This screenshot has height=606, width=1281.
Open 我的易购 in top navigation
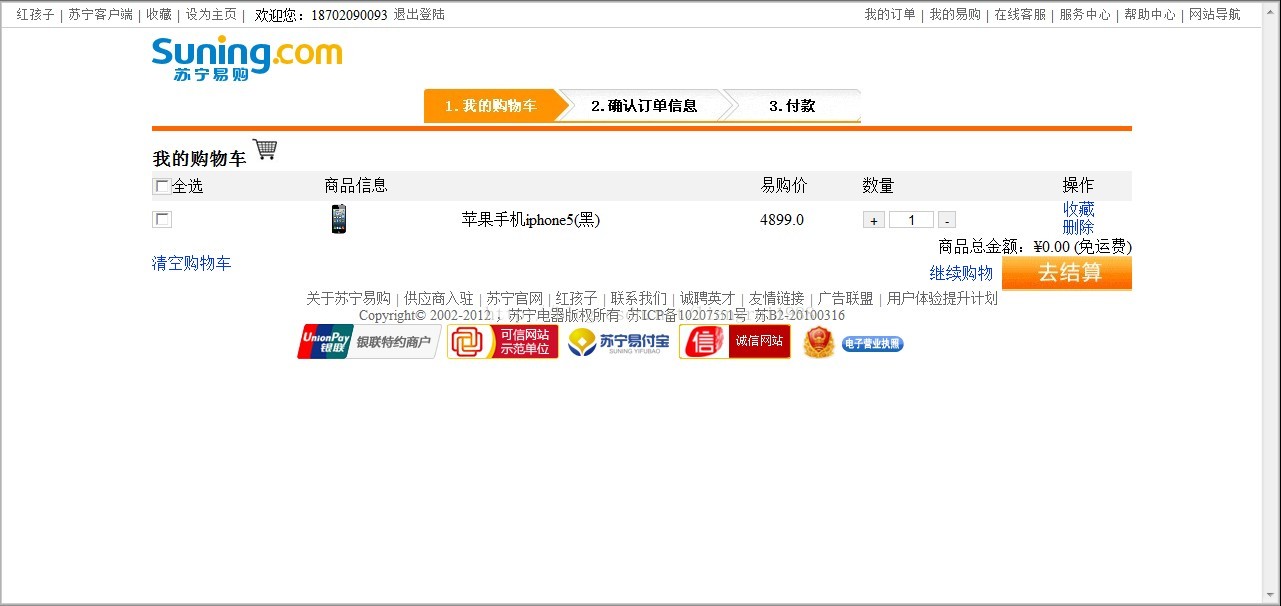pos(955,15)
